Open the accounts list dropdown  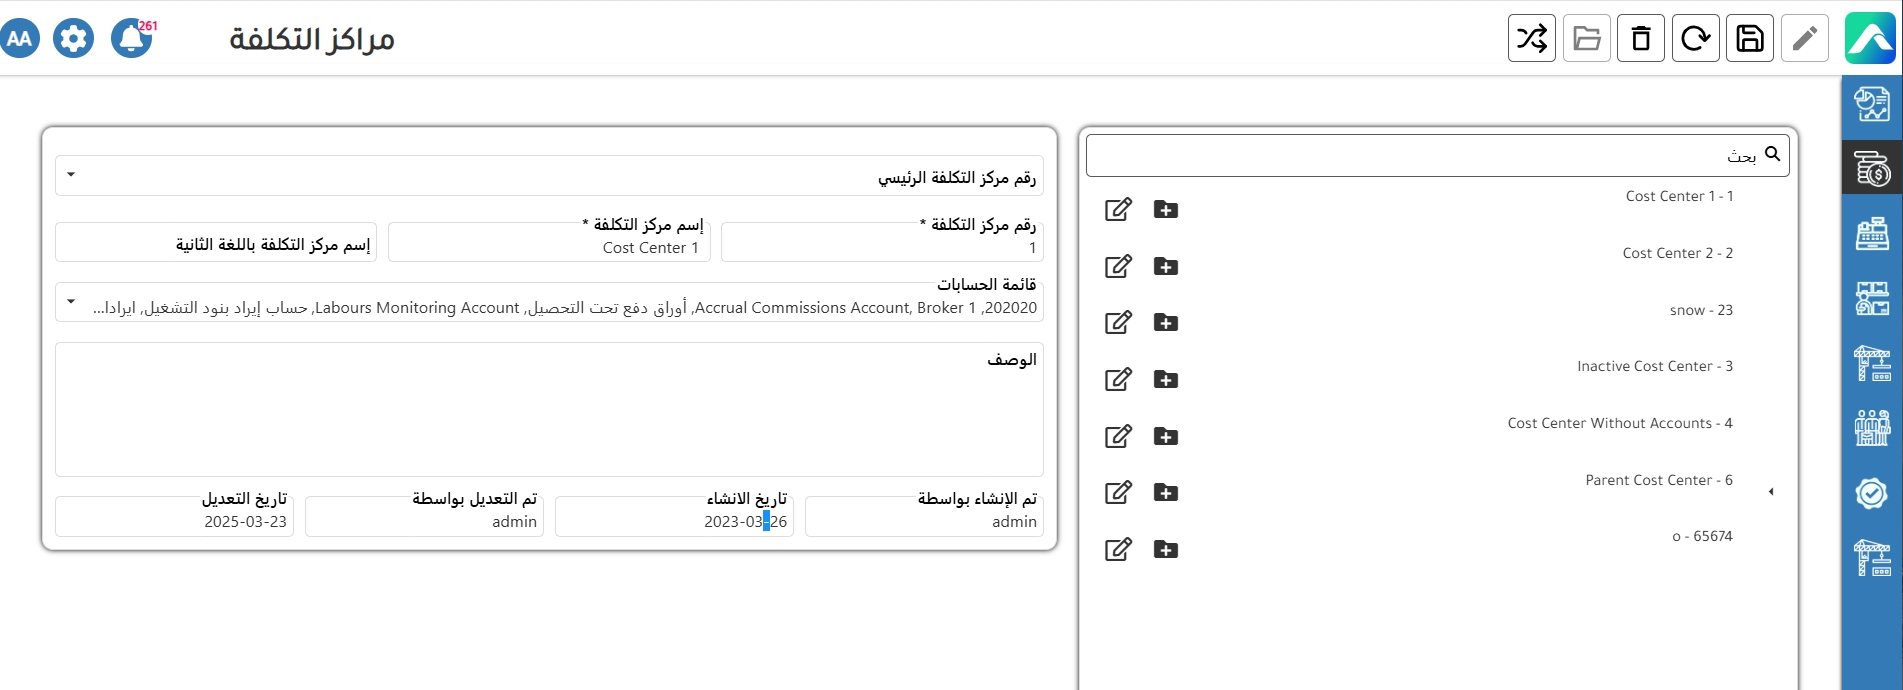coord(71,301)
